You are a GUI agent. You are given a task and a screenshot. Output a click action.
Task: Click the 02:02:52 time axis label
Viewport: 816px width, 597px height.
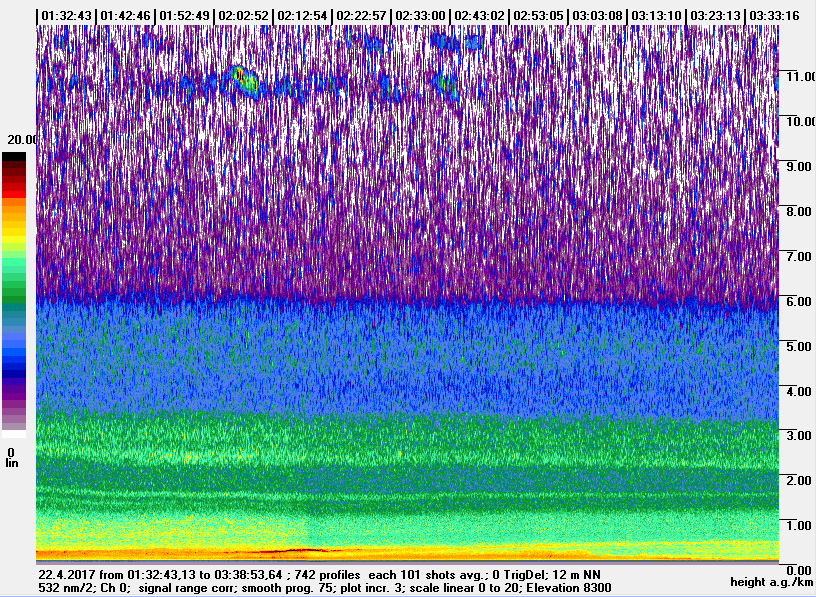pyautogui.click(x=244, y=16)
